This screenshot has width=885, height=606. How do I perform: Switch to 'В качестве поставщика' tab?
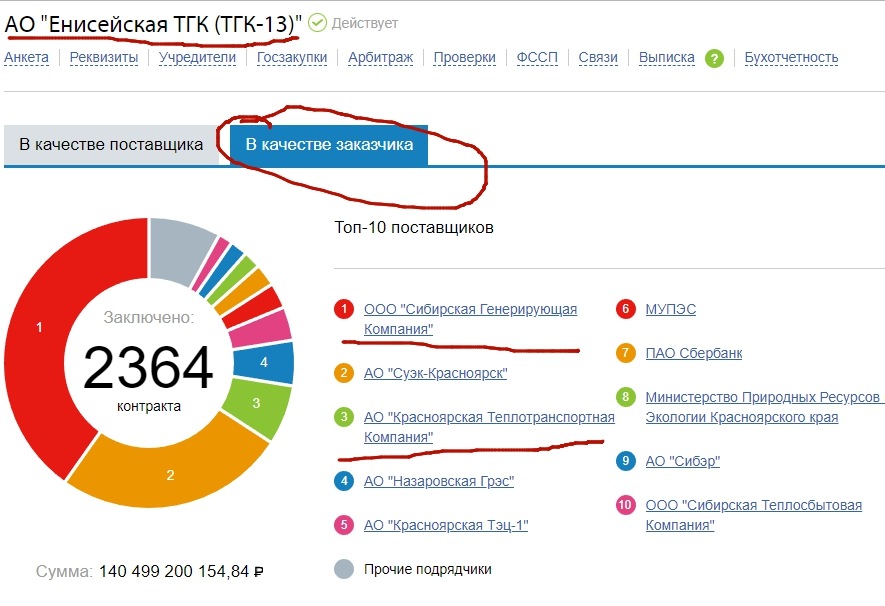[111, 145]
